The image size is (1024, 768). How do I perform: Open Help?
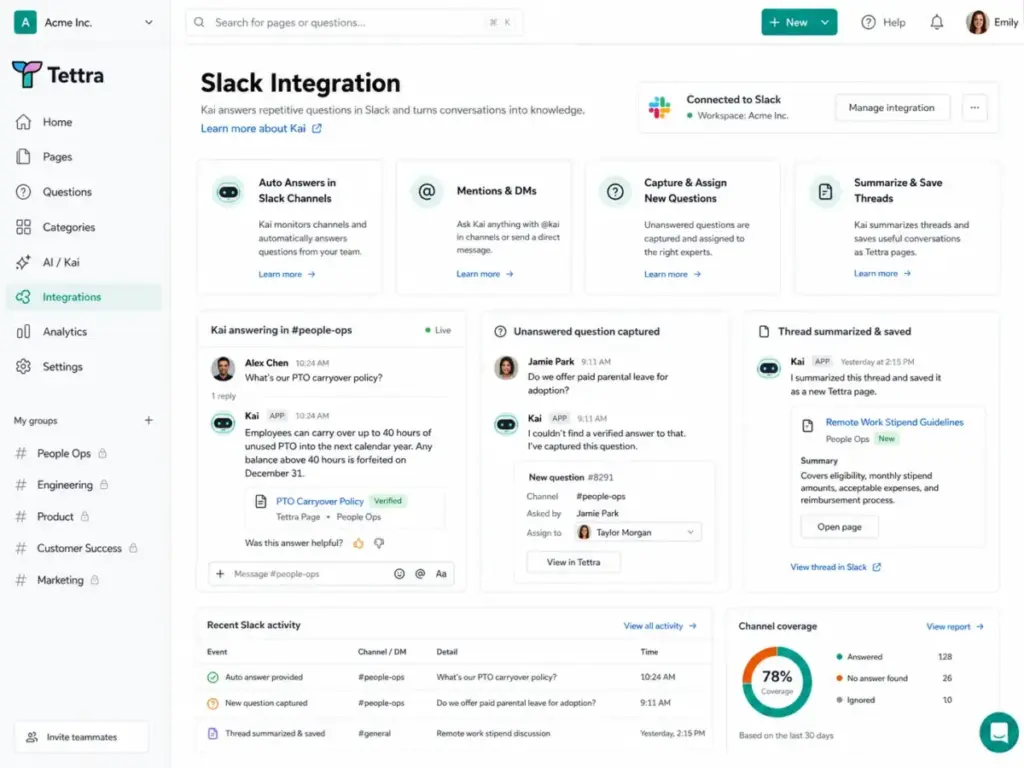pyautogui.click(x=883, y=22)
